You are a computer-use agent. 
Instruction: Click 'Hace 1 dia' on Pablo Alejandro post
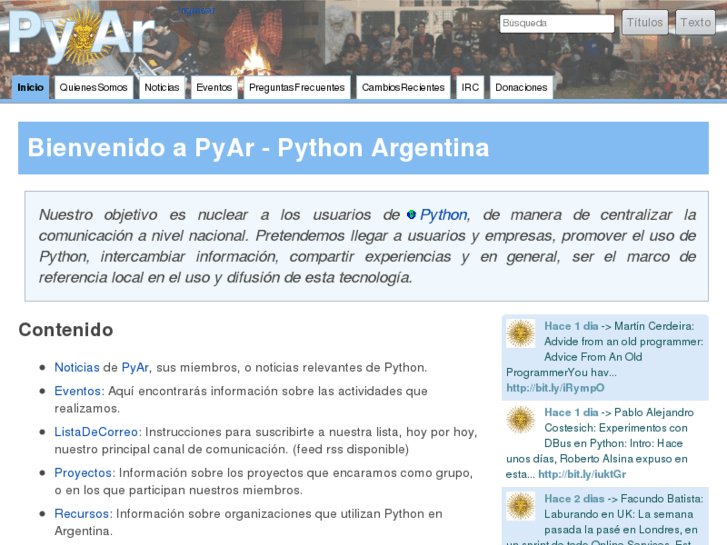[571, 412]
